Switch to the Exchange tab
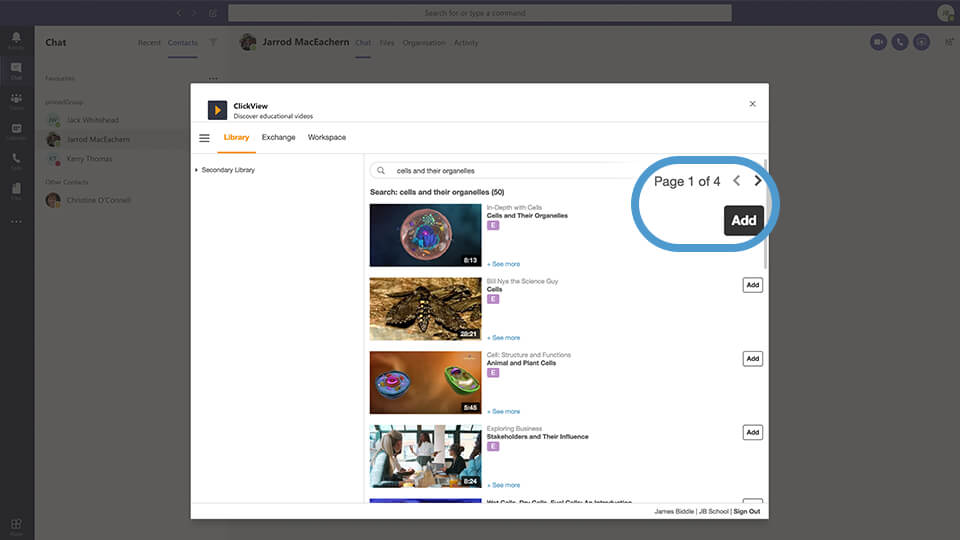Screen dimensions: 960x540 (278, 137)
